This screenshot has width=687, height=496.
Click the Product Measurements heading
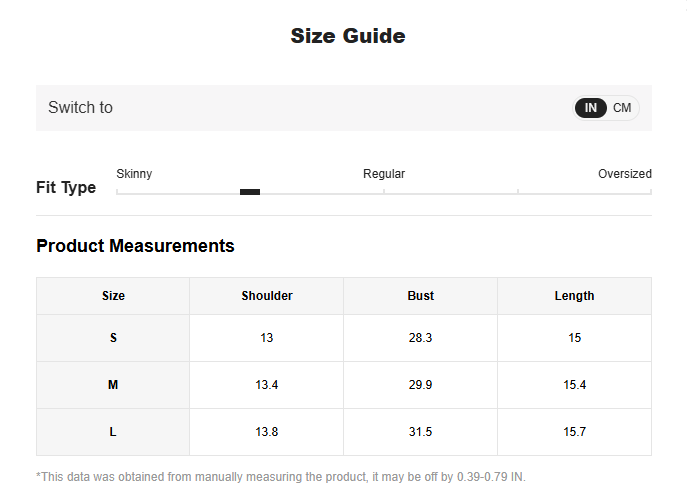135,246
